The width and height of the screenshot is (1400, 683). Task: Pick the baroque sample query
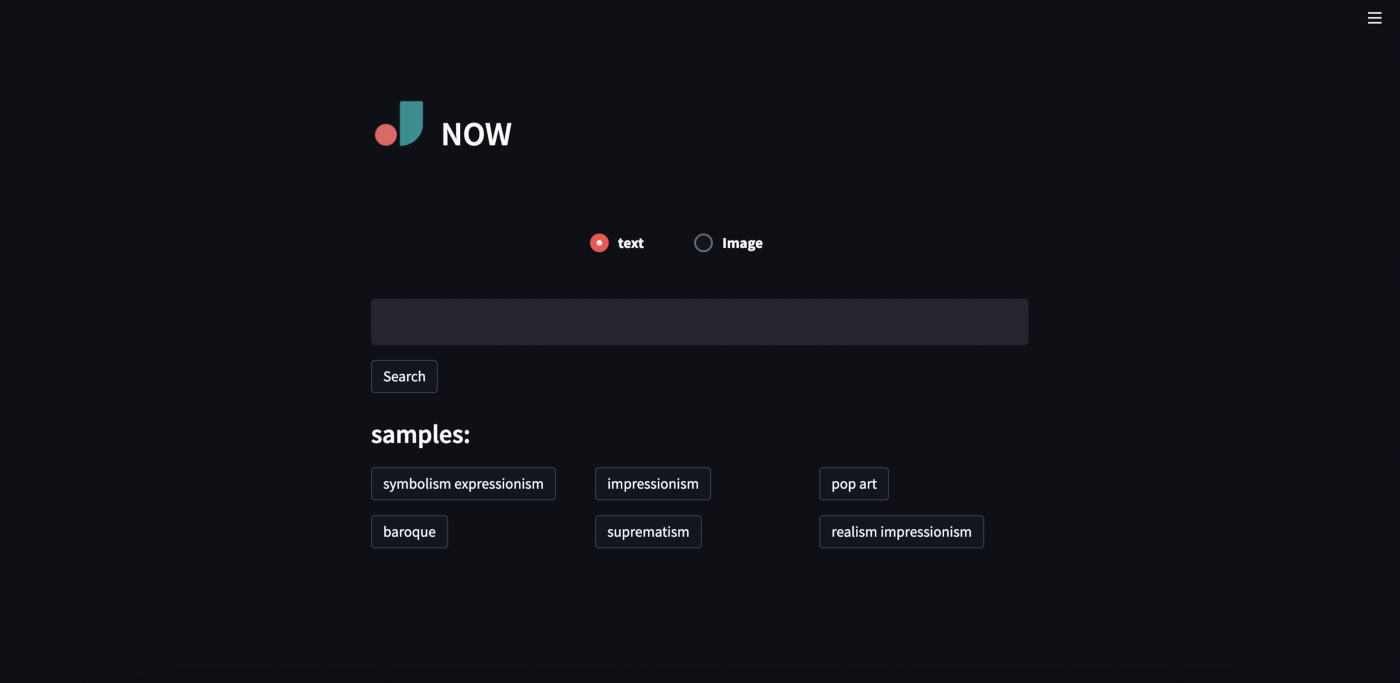409,532
